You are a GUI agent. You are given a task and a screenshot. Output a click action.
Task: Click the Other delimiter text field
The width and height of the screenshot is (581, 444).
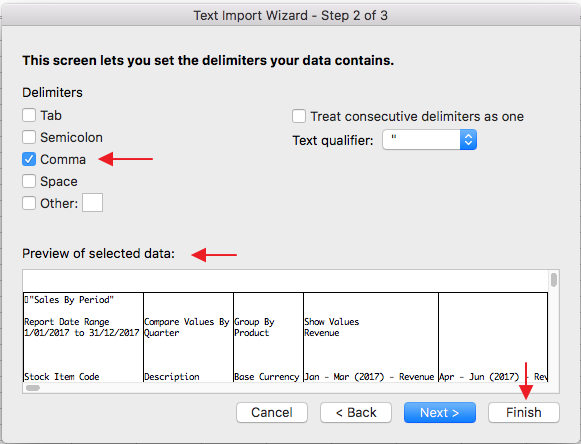[x=92, y=202]
